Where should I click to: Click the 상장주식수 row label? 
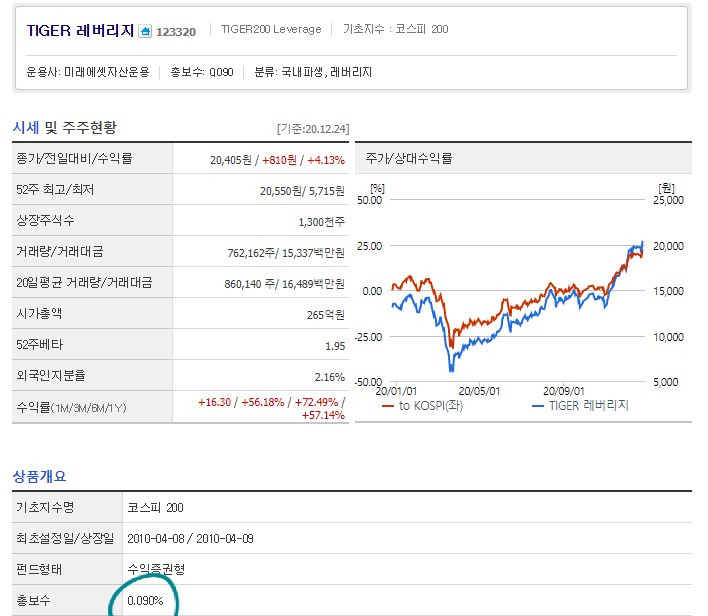45,220
